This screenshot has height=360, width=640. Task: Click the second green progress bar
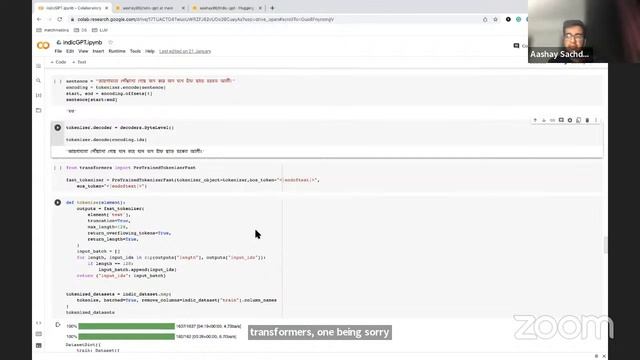pyautogui.click(x=126, y=336)
